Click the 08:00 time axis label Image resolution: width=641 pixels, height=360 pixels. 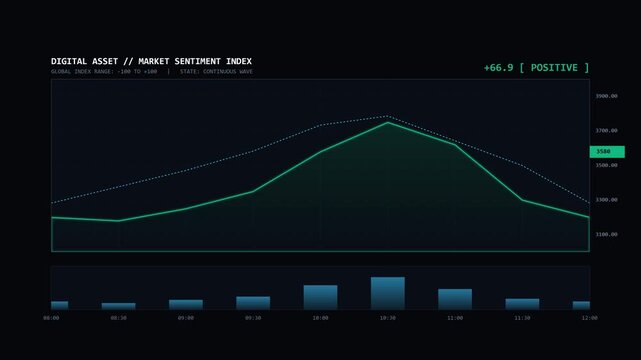[x=51, y=318]
